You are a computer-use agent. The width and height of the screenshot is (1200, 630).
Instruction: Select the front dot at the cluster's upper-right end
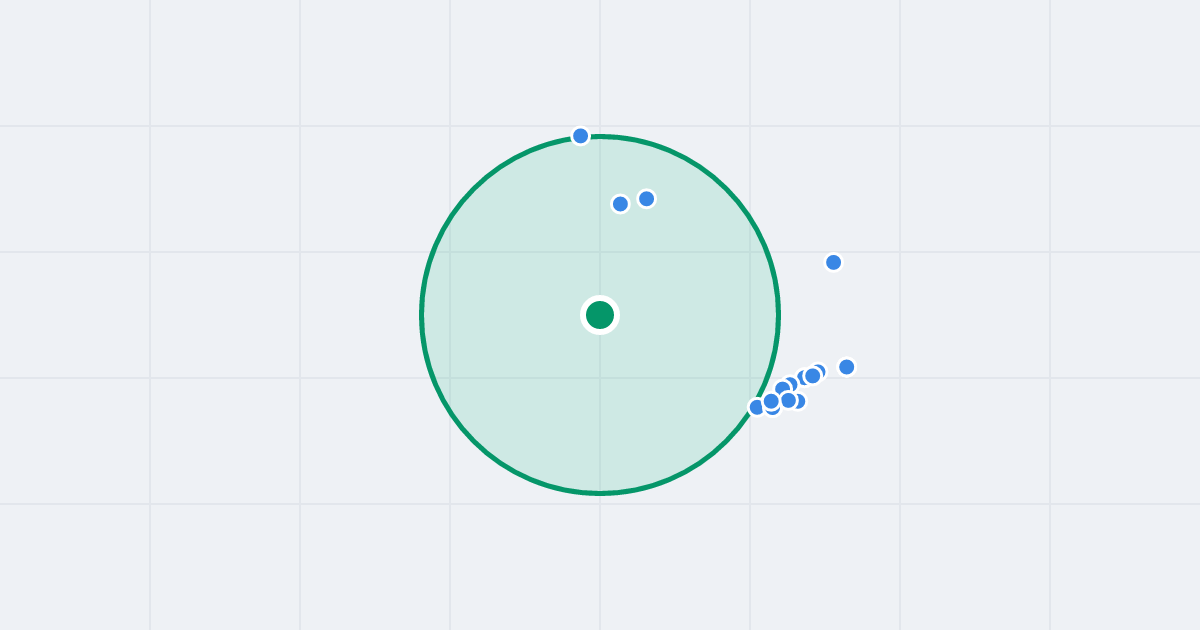click(x=813, y=376)
